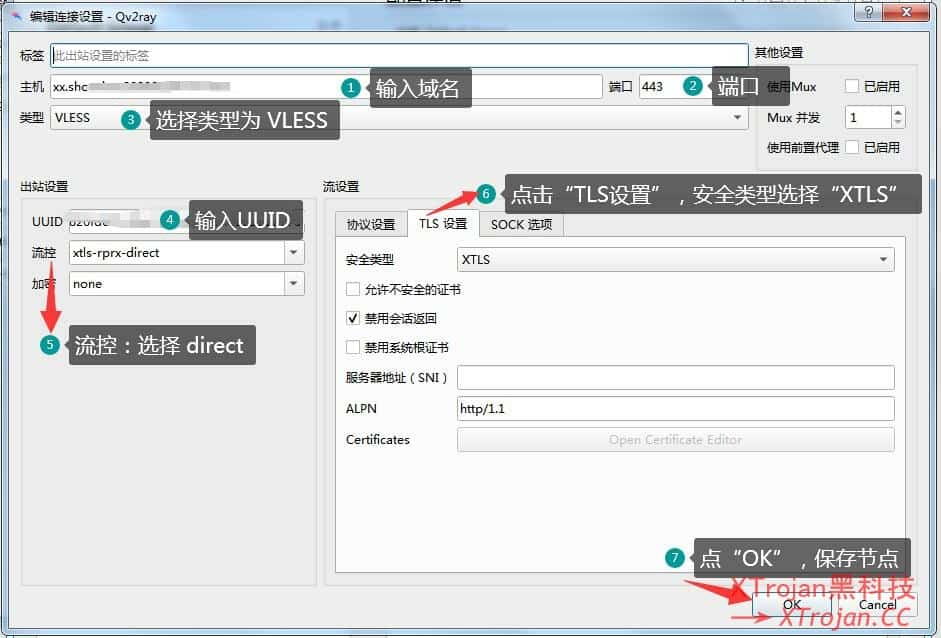Click the 服务器地址（SNI）input field
The image size is (941, 638).
pos(676,377)
